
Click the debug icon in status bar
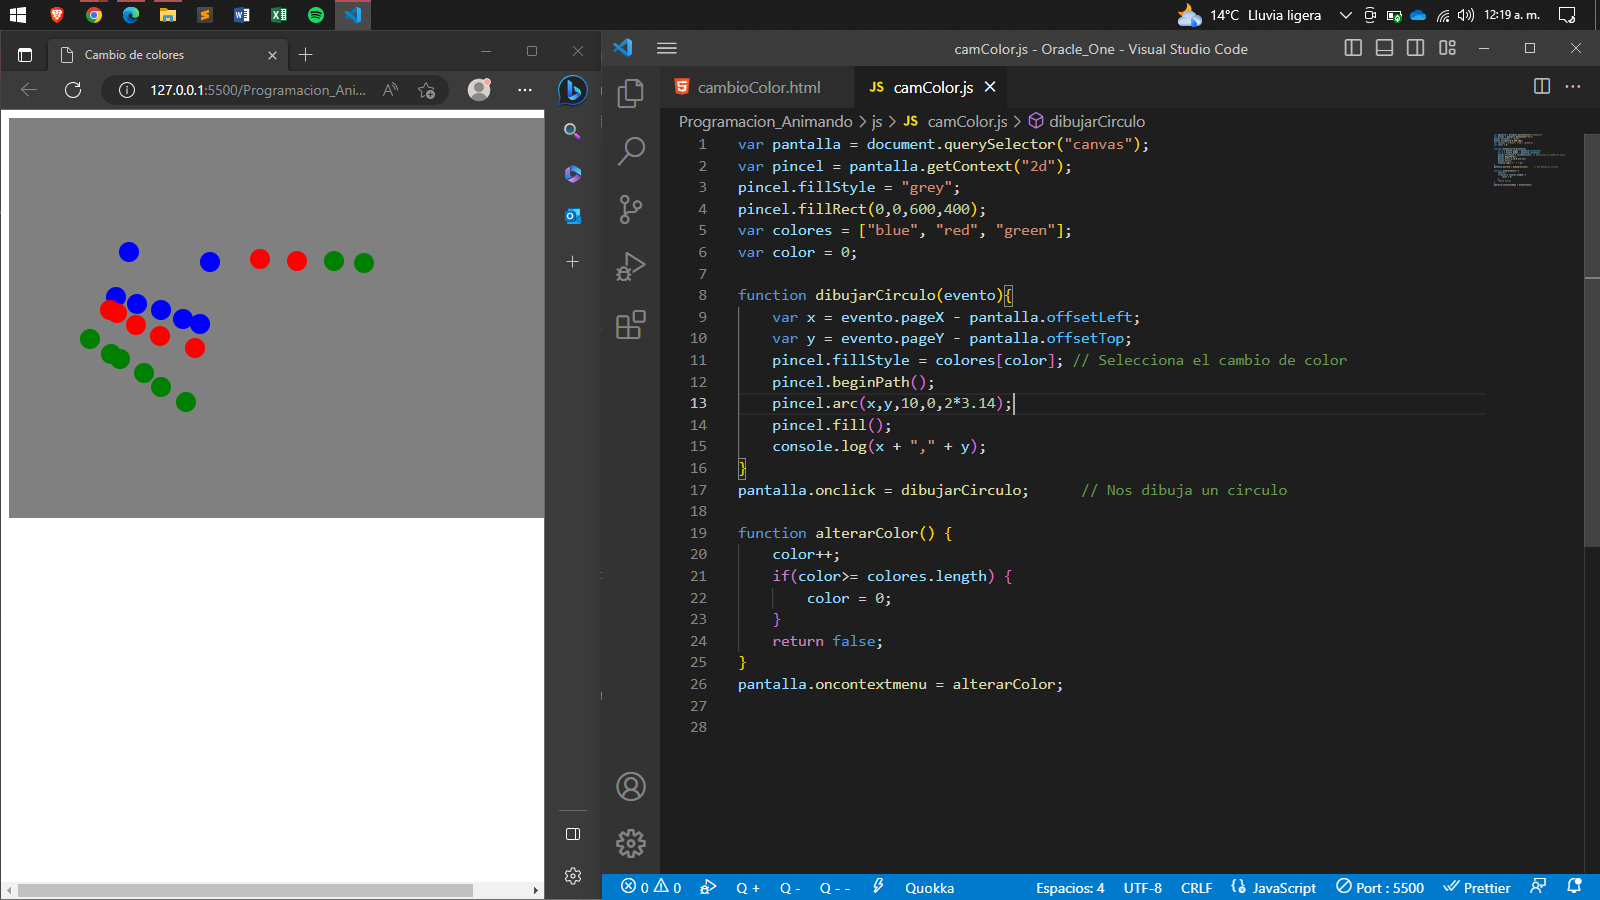pos(708,887)
